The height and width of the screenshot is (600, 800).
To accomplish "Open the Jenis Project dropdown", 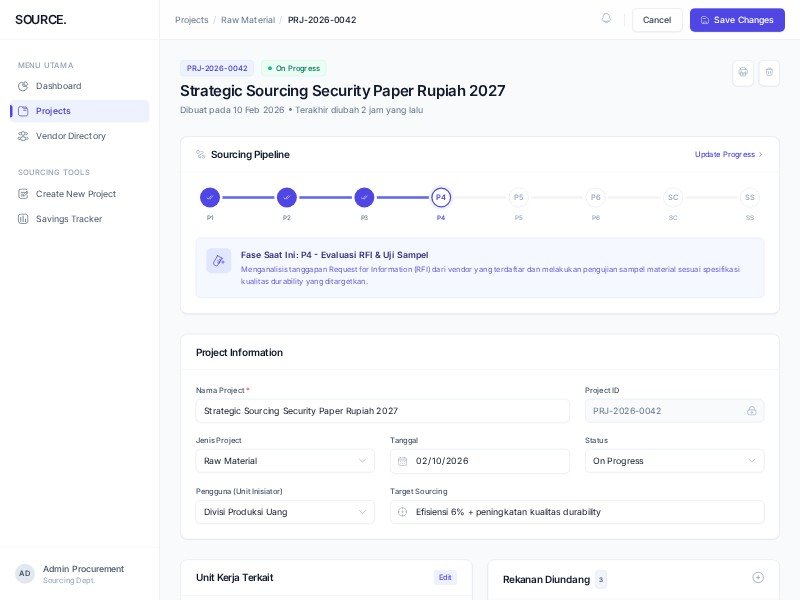I will pos(285,461).
